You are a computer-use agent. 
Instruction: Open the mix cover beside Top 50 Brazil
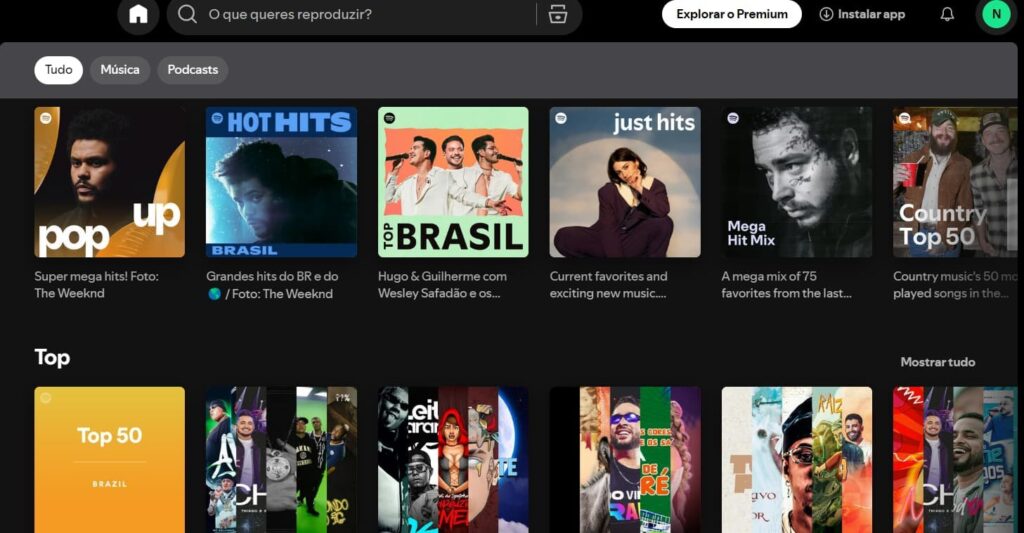point(281,460)
